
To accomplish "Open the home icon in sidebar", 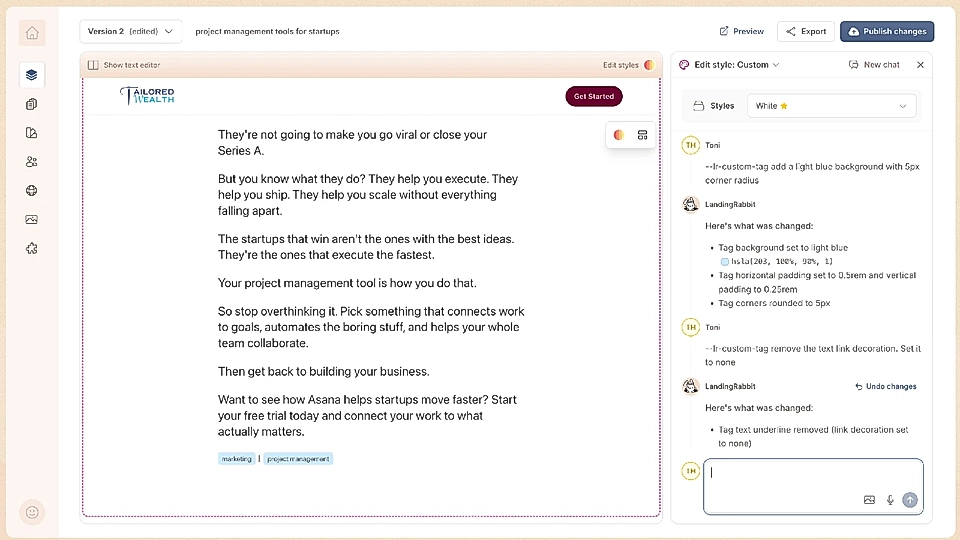I will [x=32, y=33].
